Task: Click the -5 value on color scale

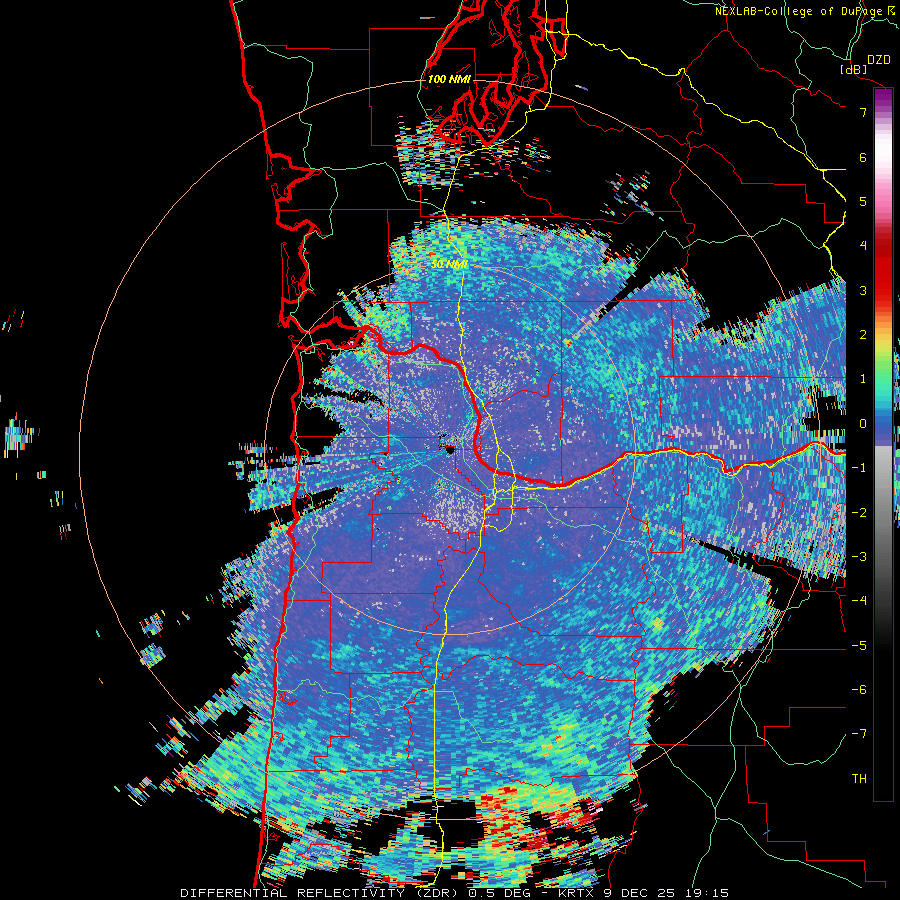Action: (x=859, y=645)
